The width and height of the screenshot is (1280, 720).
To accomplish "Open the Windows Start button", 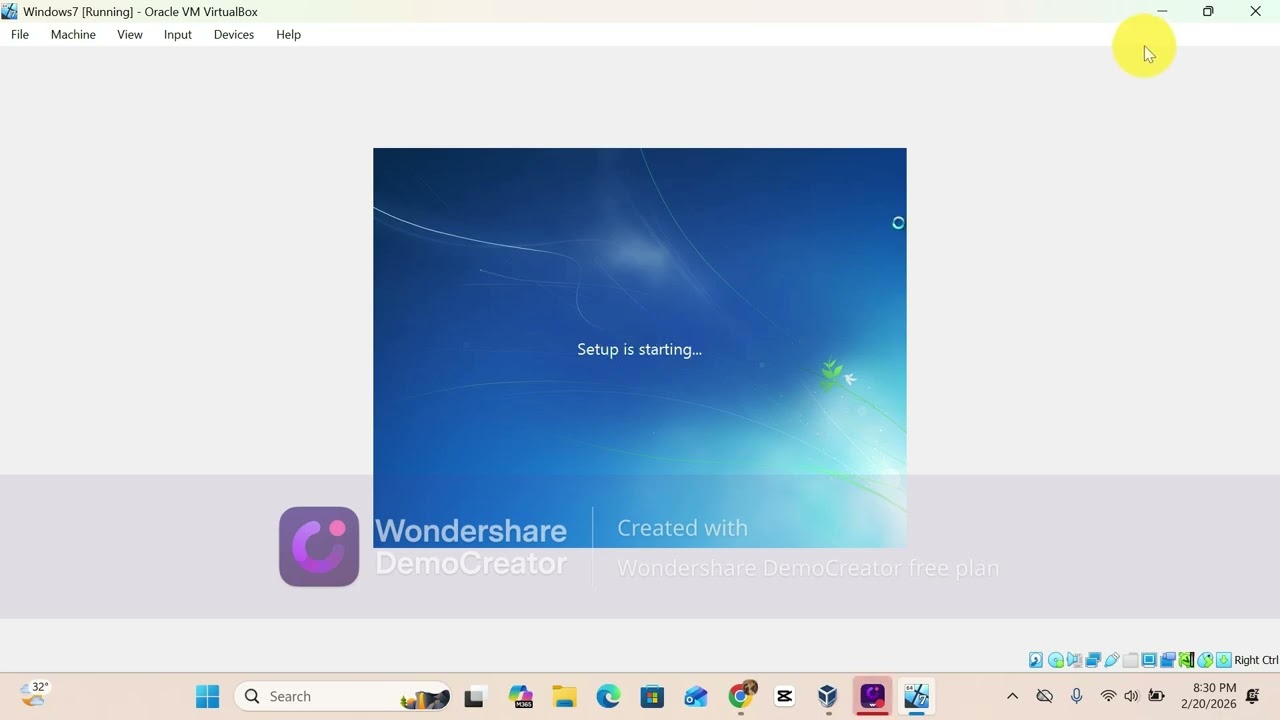I will pos(207,696).
